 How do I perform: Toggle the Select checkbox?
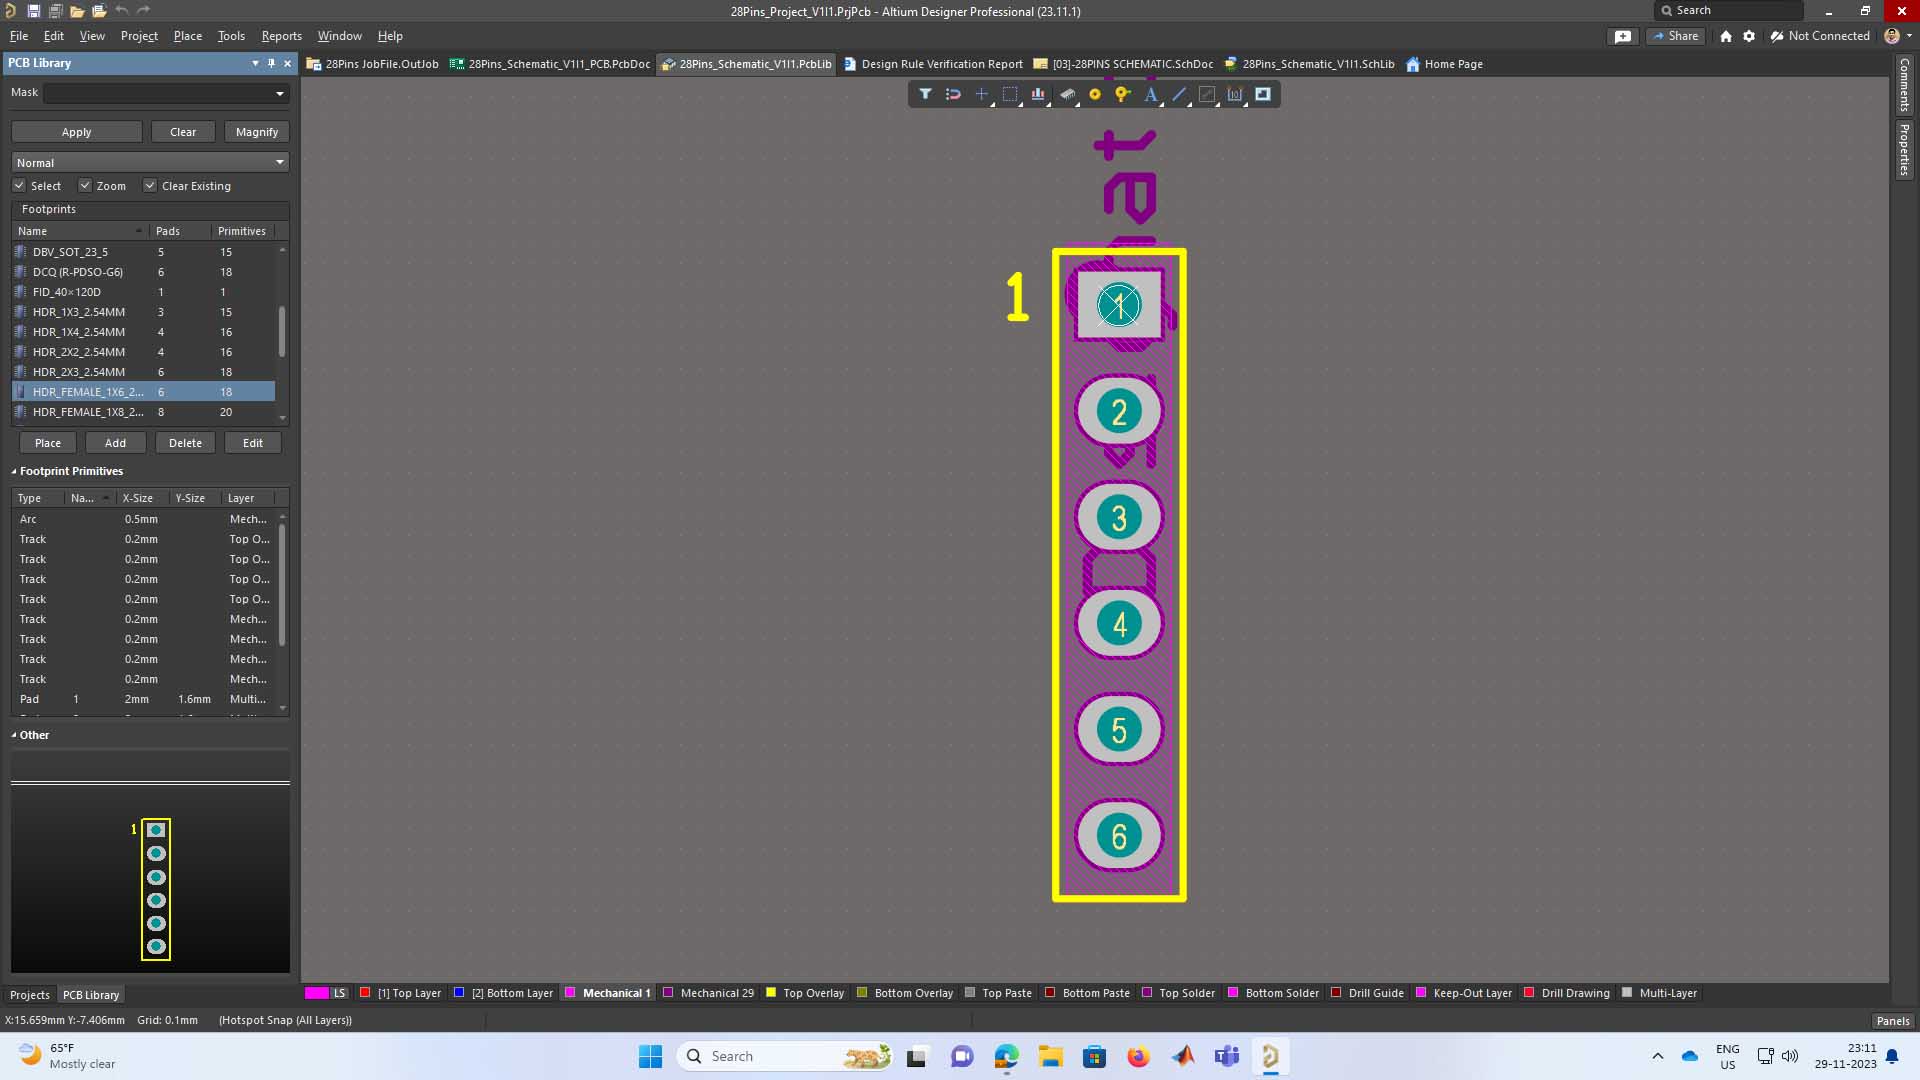click(x=19, y=186)
